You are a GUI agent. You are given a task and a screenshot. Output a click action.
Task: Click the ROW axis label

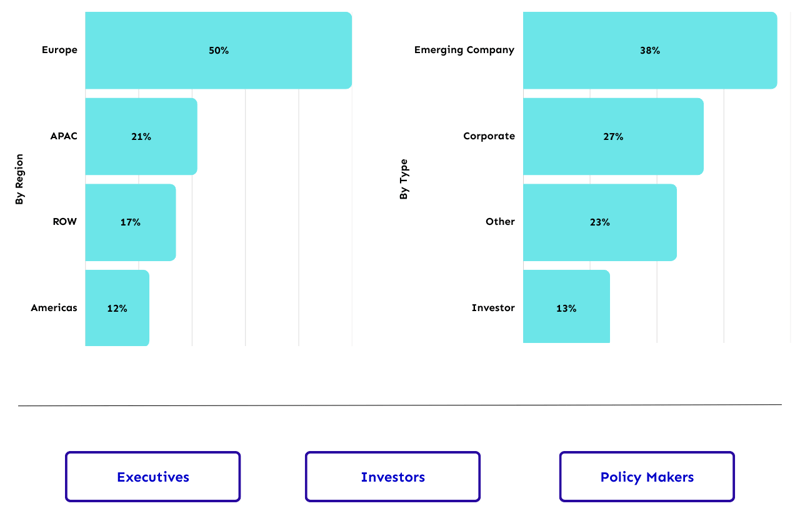pos(65,222)
